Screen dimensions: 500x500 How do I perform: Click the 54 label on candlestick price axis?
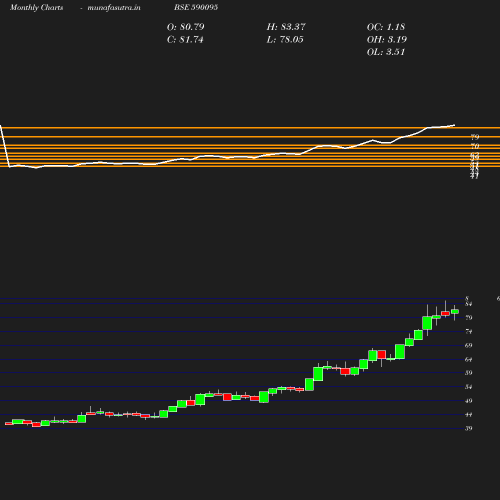[469, 387]
